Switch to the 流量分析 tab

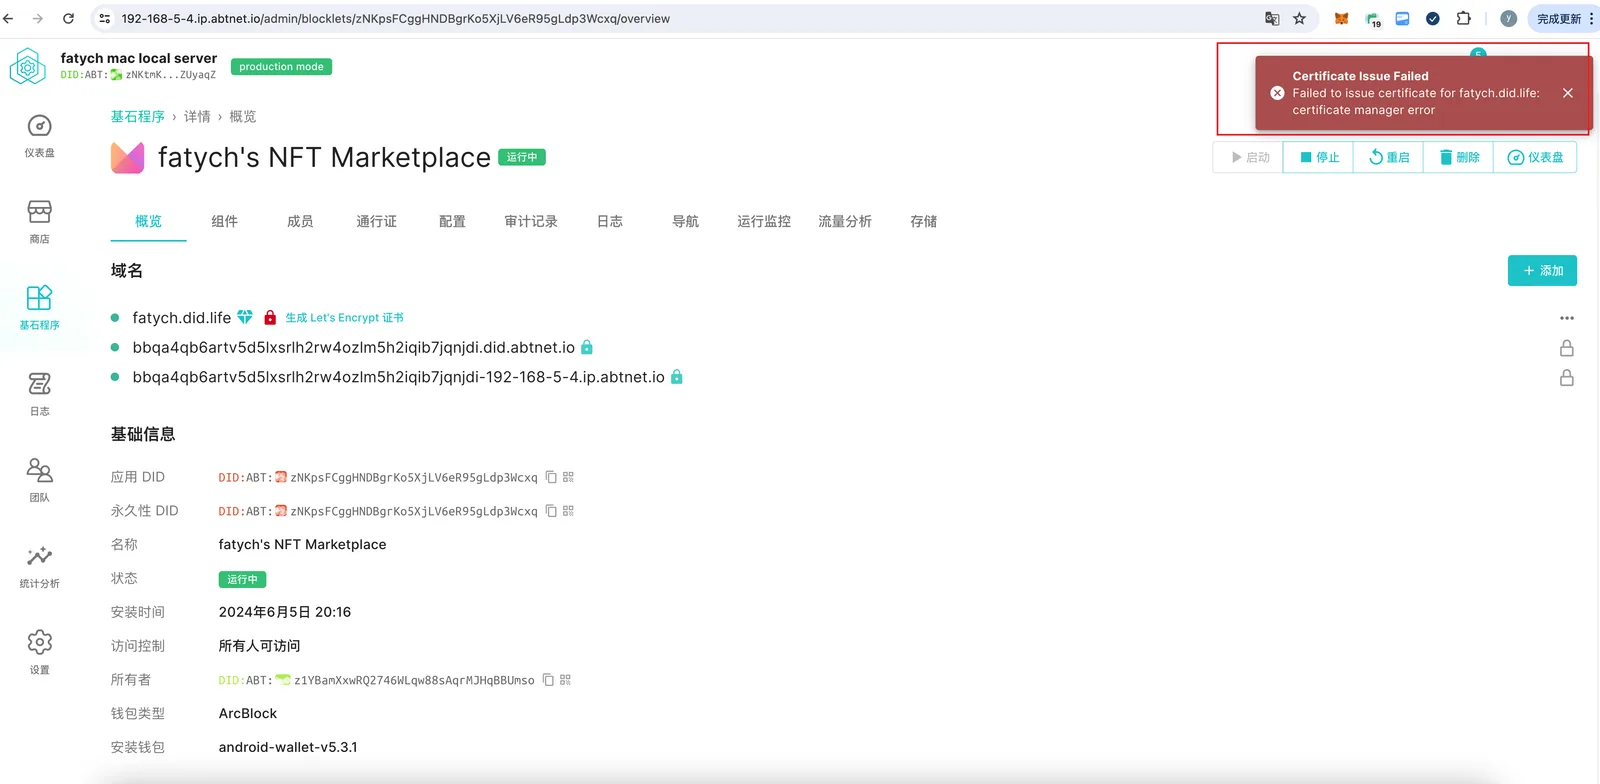(x=845, y=221)
